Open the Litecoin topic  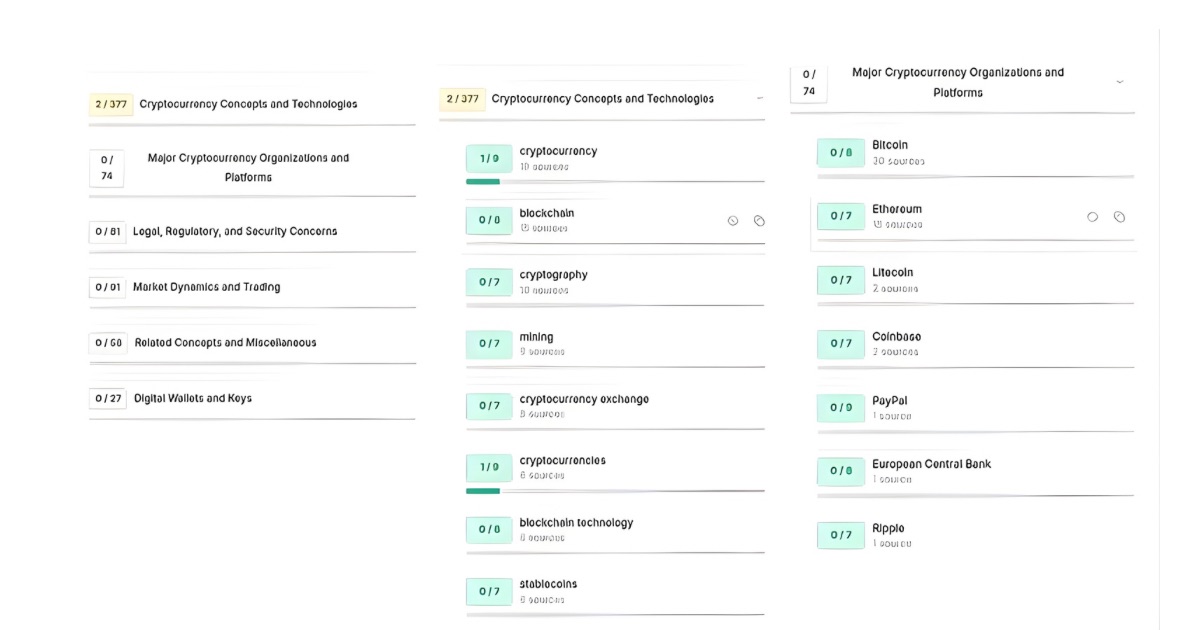[892, 273]
